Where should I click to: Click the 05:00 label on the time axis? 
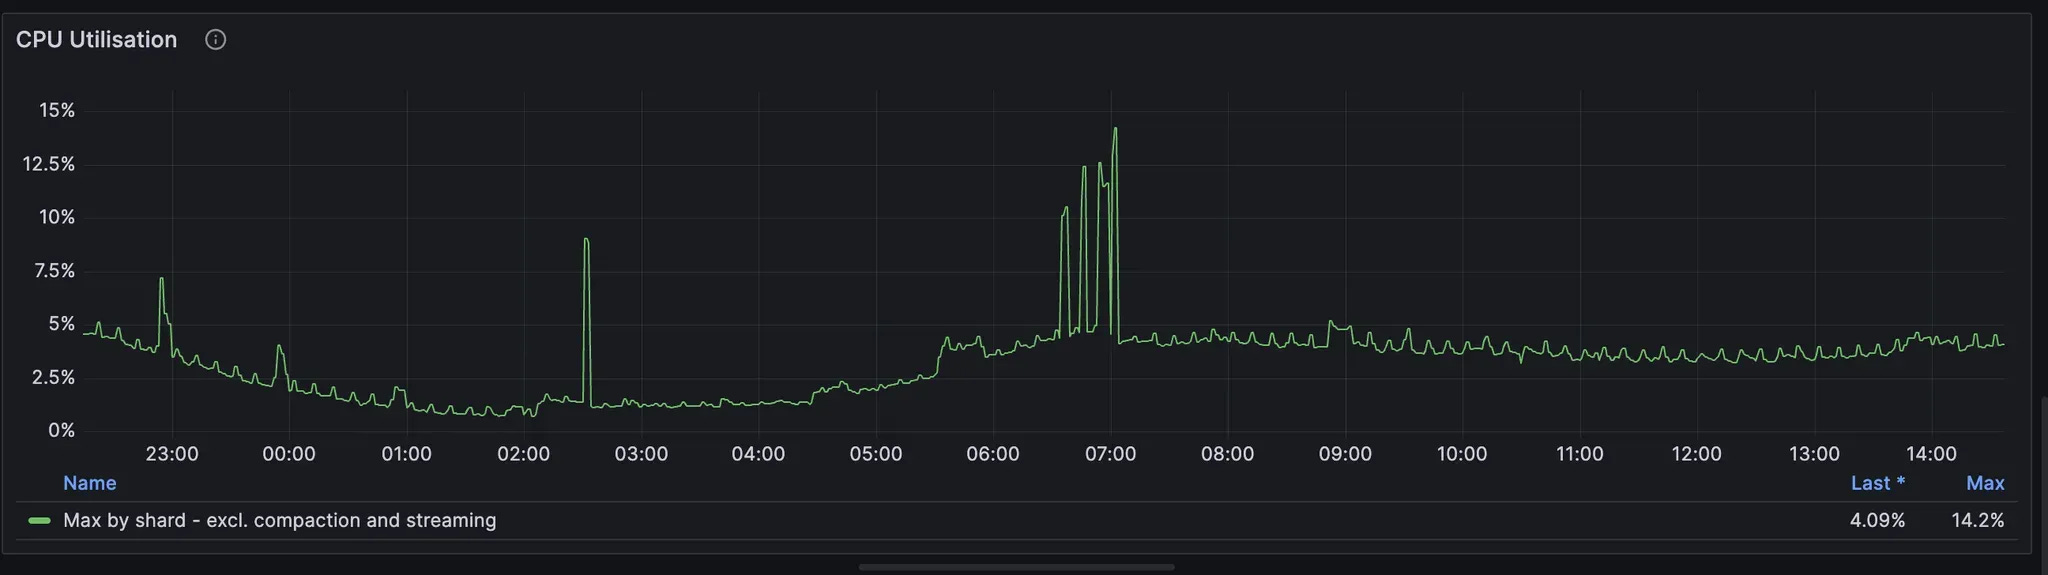[x=876, y=454]
